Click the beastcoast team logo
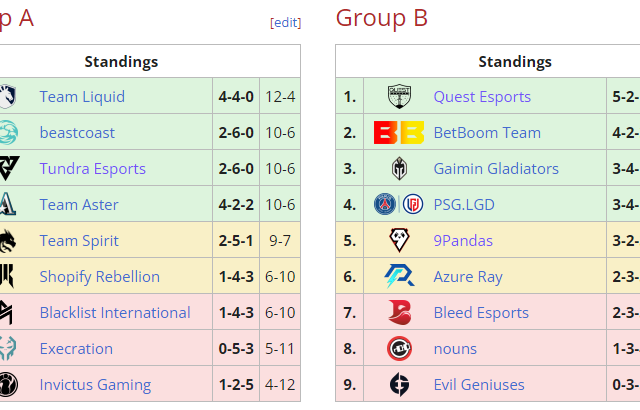Viewport: 640px width, 410px height. point(7,133)
